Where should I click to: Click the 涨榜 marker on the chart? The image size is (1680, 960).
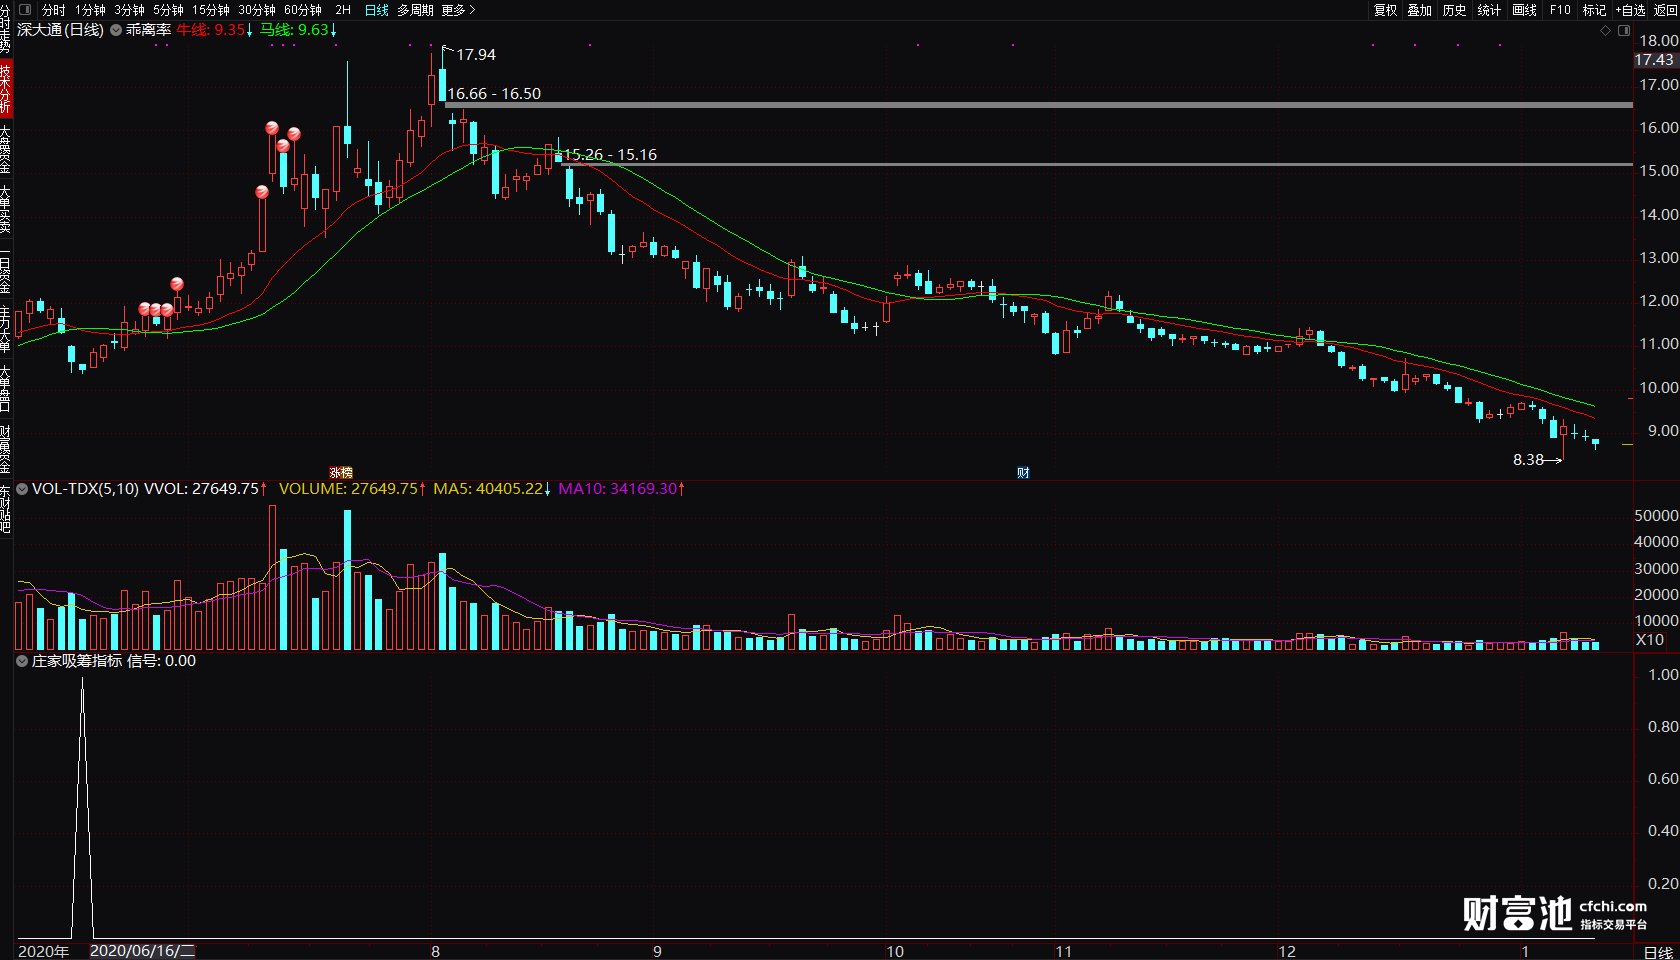341,473
